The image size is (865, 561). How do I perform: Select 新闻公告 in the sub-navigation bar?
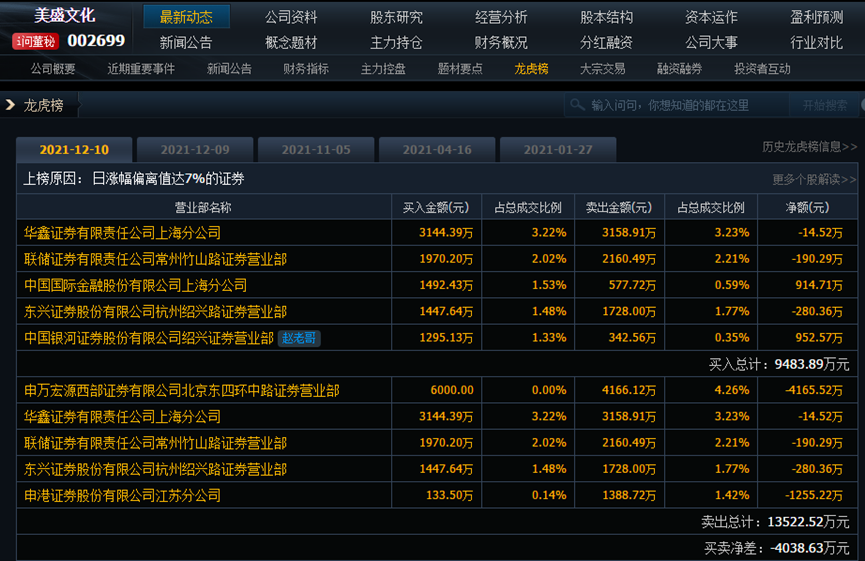(229, 69)
